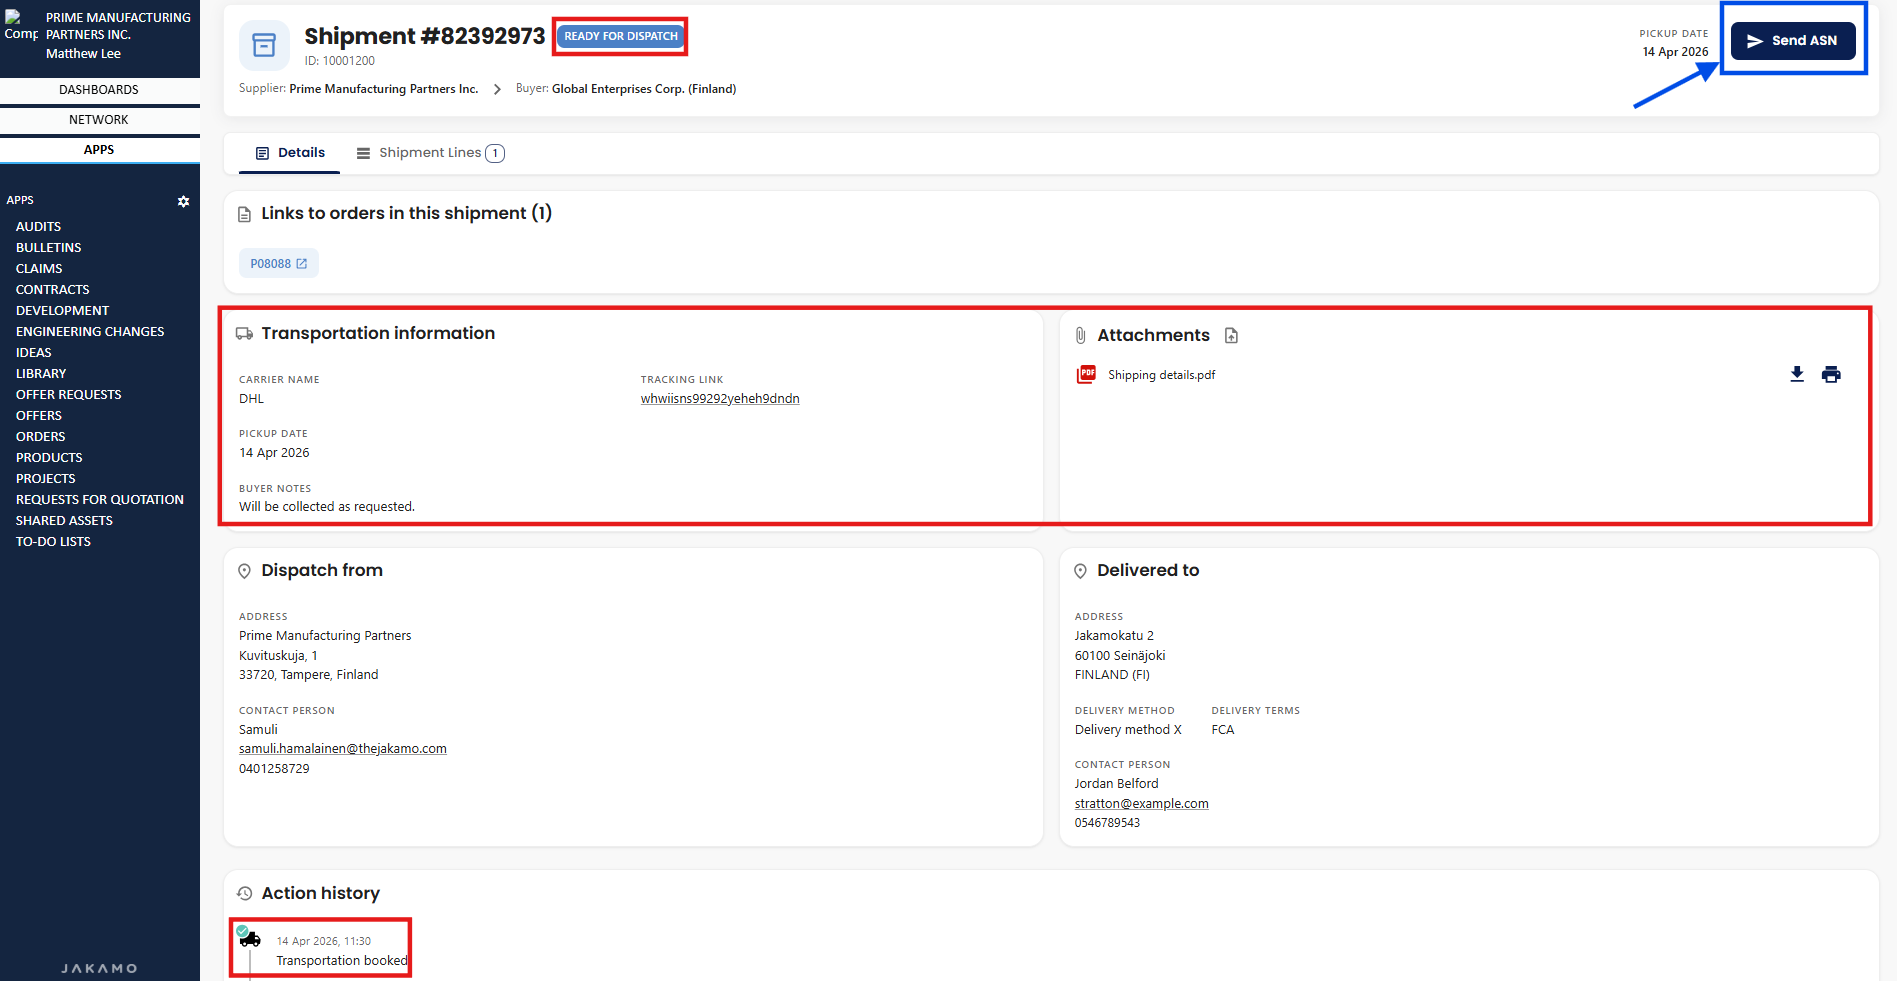The width and height of the screenshot is (1897, 981).
Task: Open linked order P08088
Action: (278, 264)
